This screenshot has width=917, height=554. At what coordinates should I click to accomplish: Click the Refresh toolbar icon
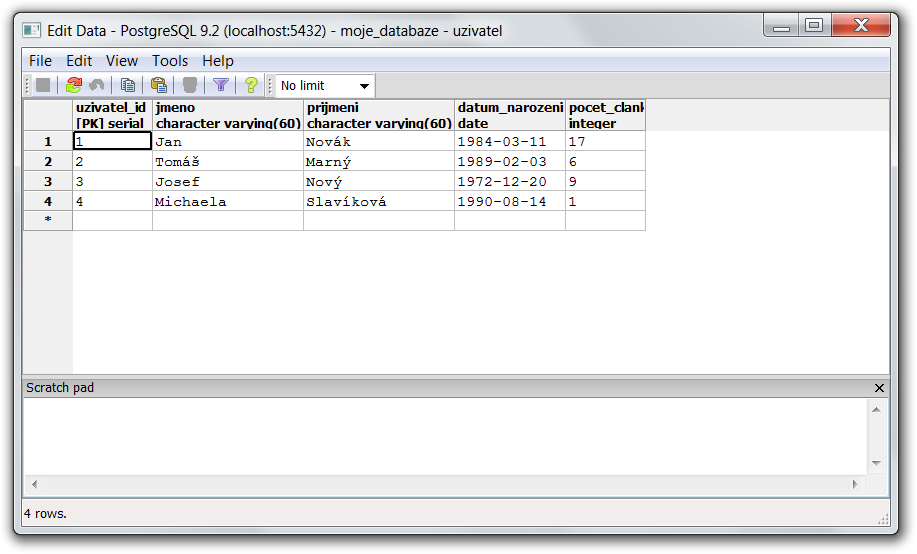(74, 85)
